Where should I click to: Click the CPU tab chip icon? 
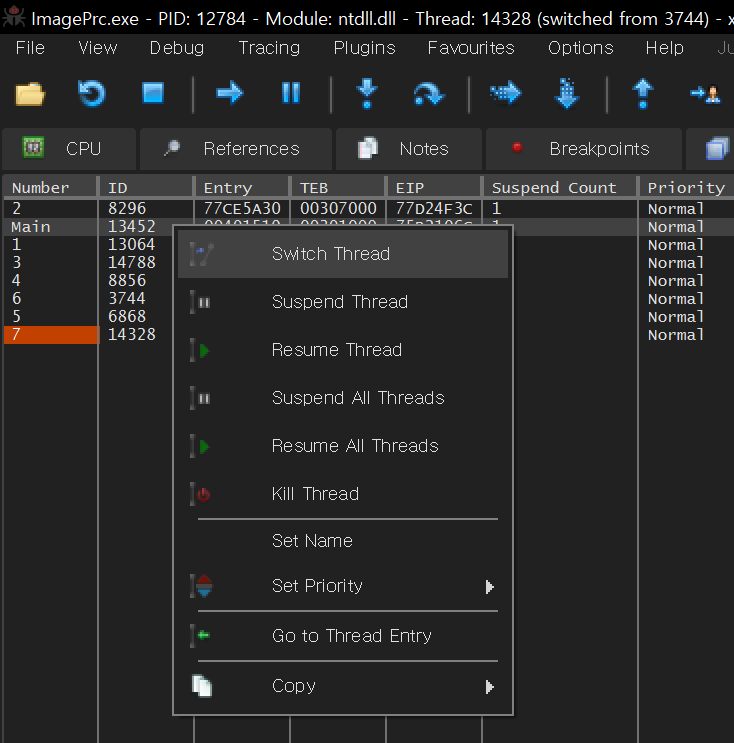(x=33, y=148)
